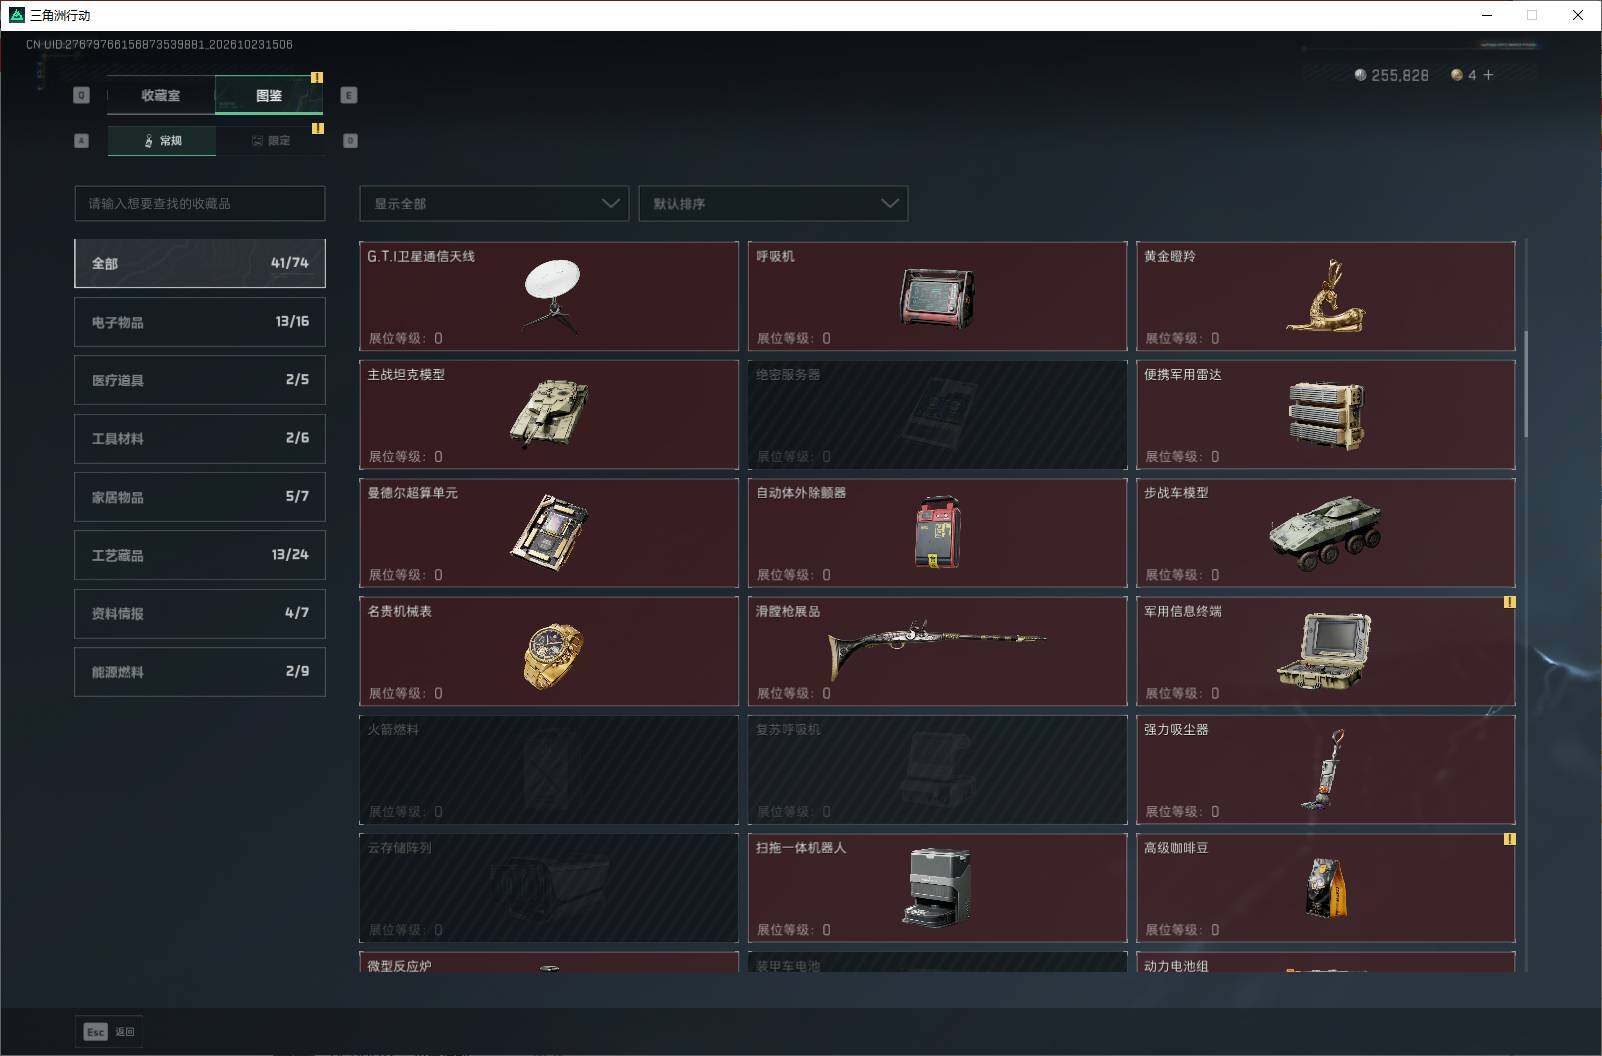Filter by 工艺藏品 category
The image size is (1602, 1056).
pyautogui.click(x=200, y=555)
